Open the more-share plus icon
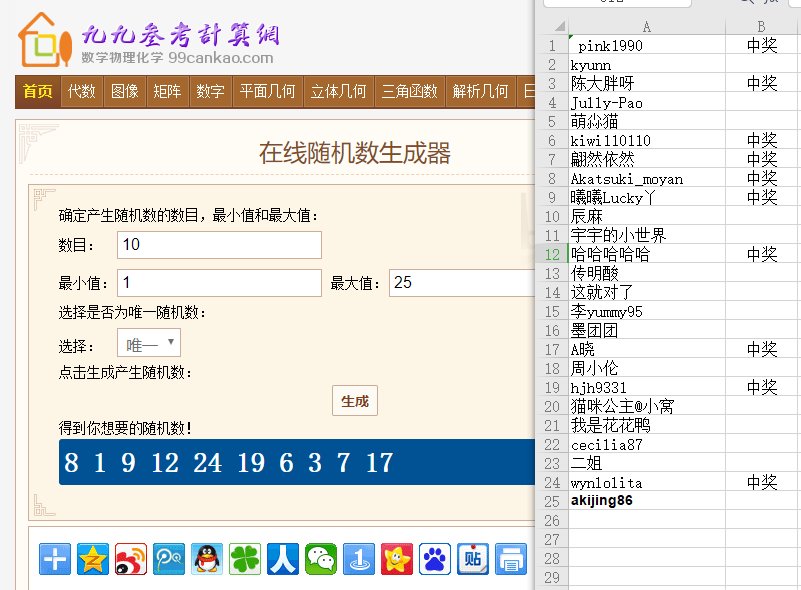801x590 pixels. (55, 559)
